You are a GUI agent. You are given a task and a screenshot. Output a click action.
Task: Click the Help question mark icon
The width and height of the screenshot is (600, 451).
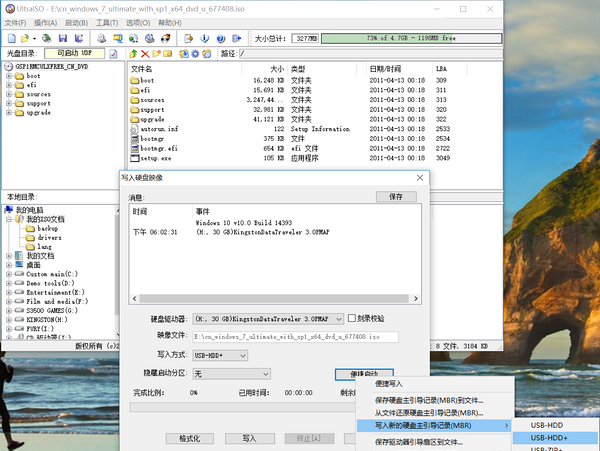click(221, 38)
